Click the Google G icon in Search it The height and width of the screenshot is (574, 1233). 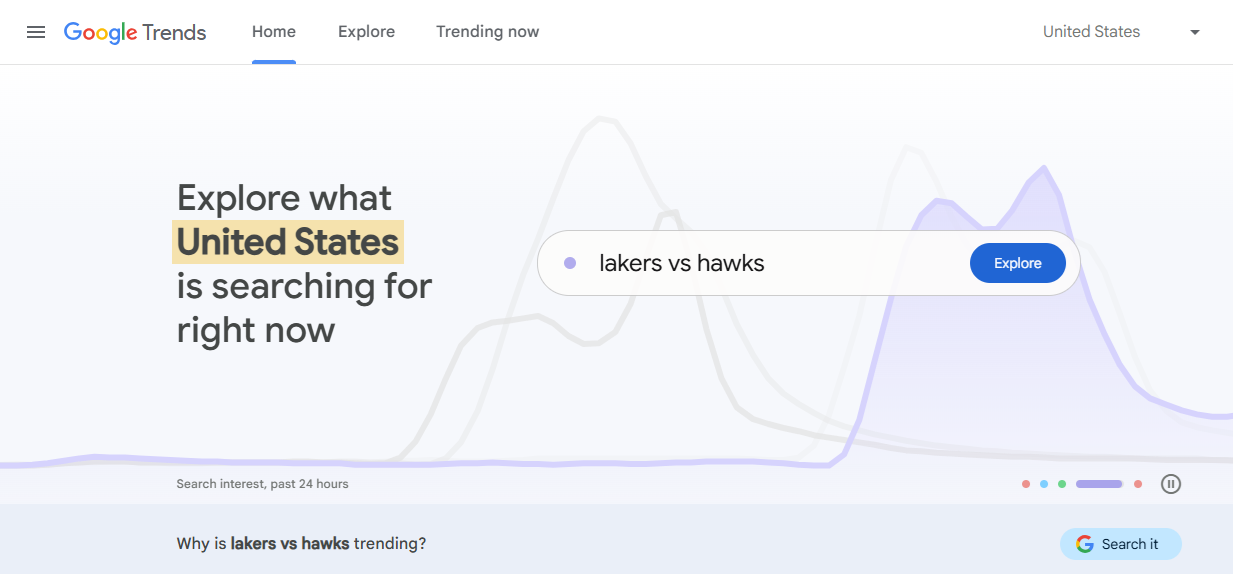1085,544
